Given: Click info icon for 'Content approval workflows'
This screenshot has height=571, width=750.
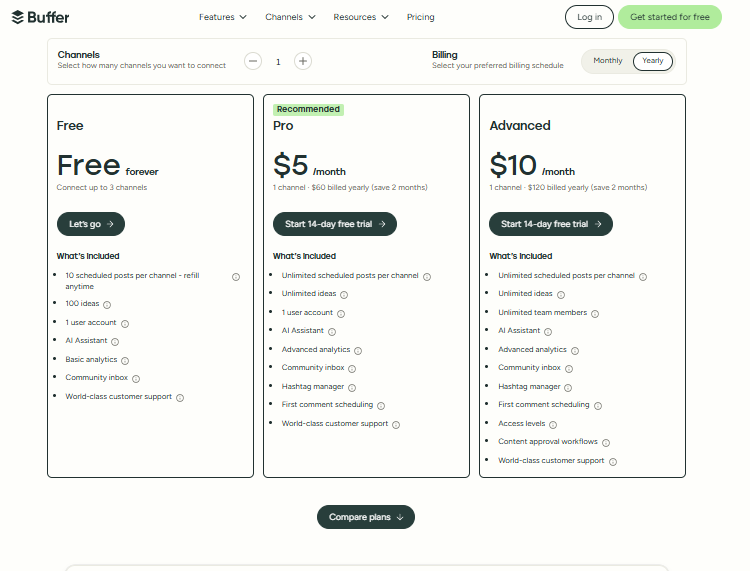Looking at the screenshot, I should 606,443.
